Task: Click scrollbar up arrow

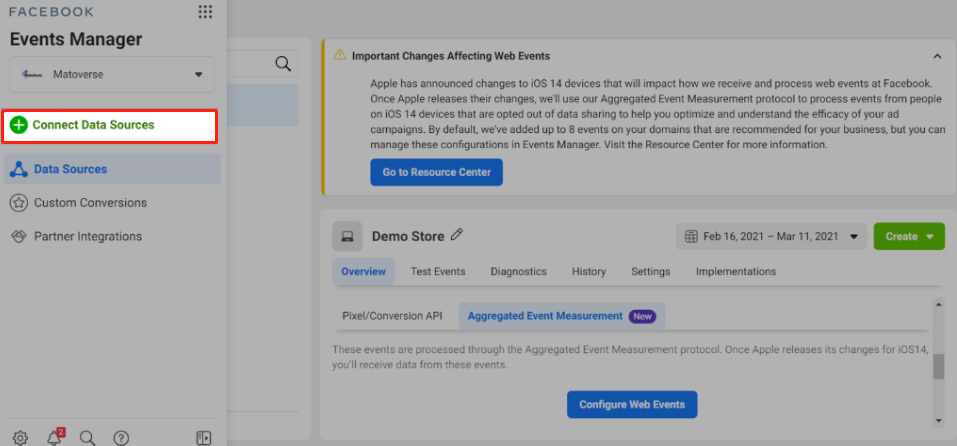Action: (x=938, y=304)
